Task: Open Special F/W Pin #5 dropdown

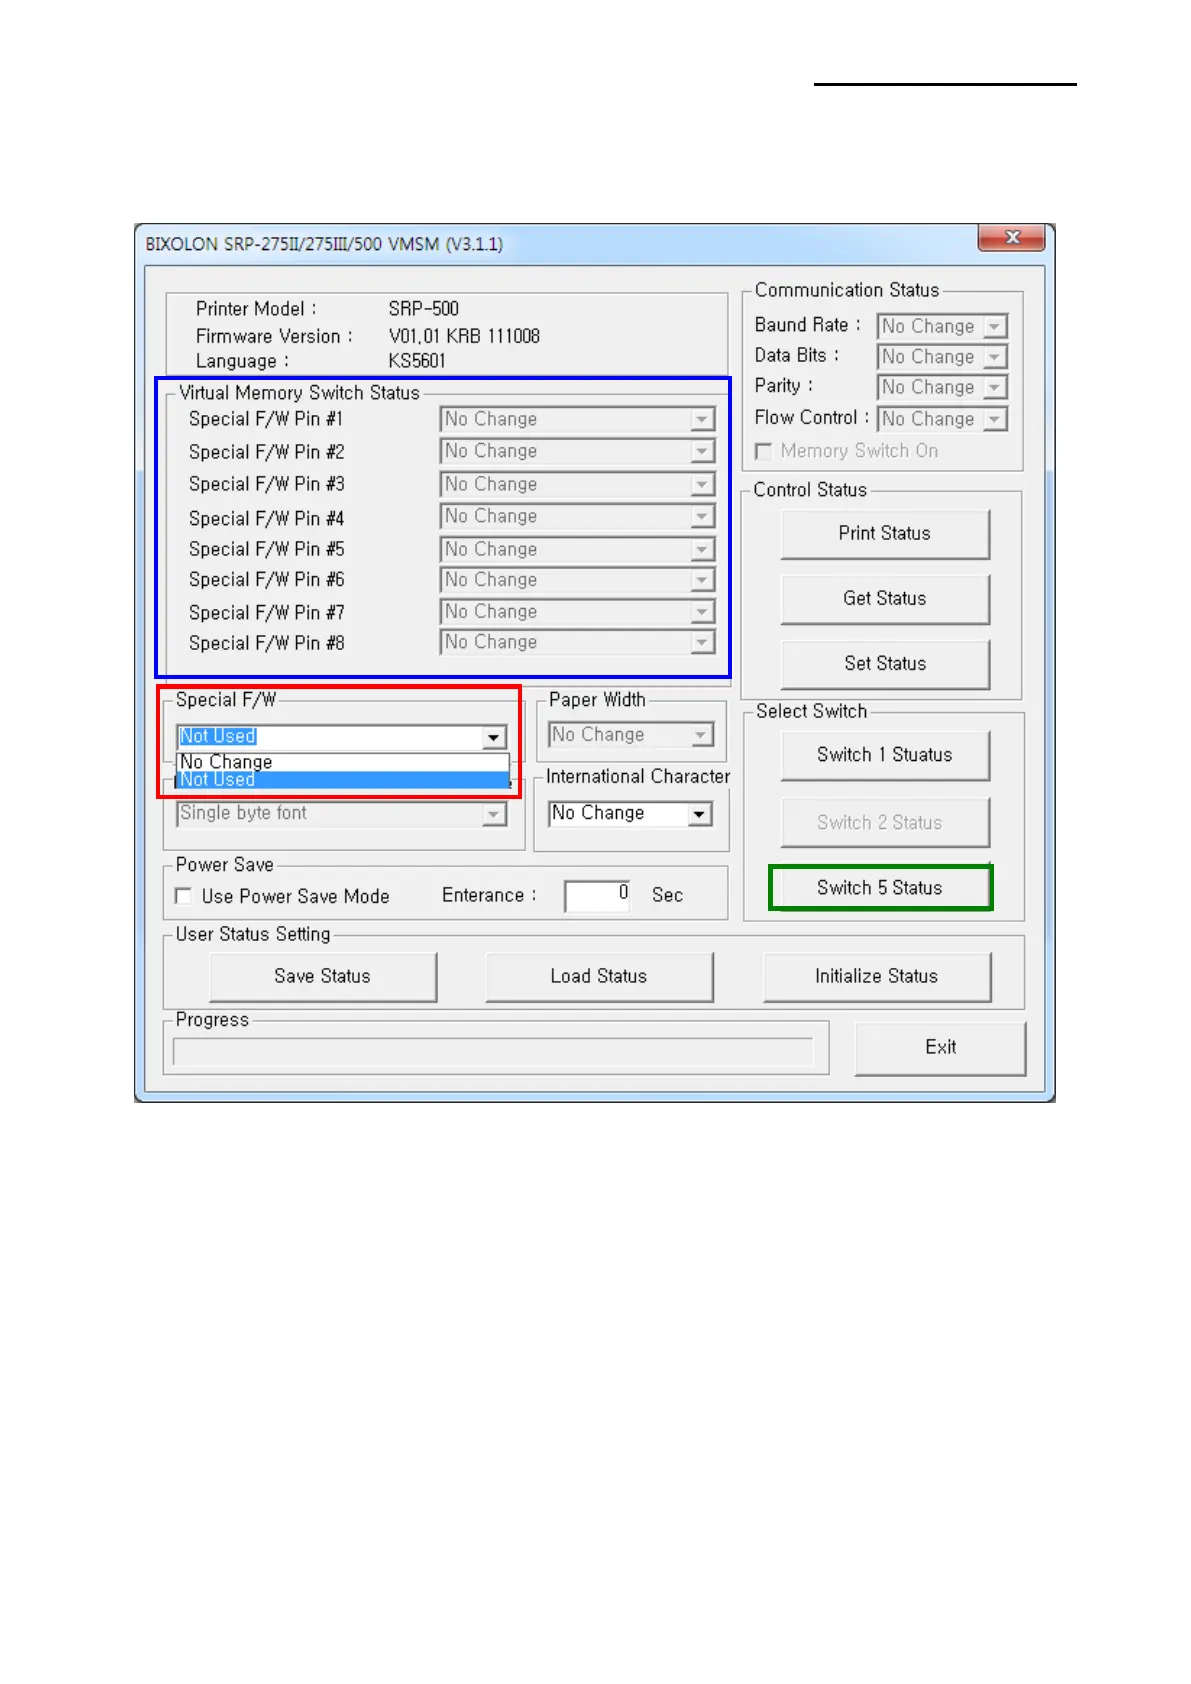Action: (x=577, y=549)
